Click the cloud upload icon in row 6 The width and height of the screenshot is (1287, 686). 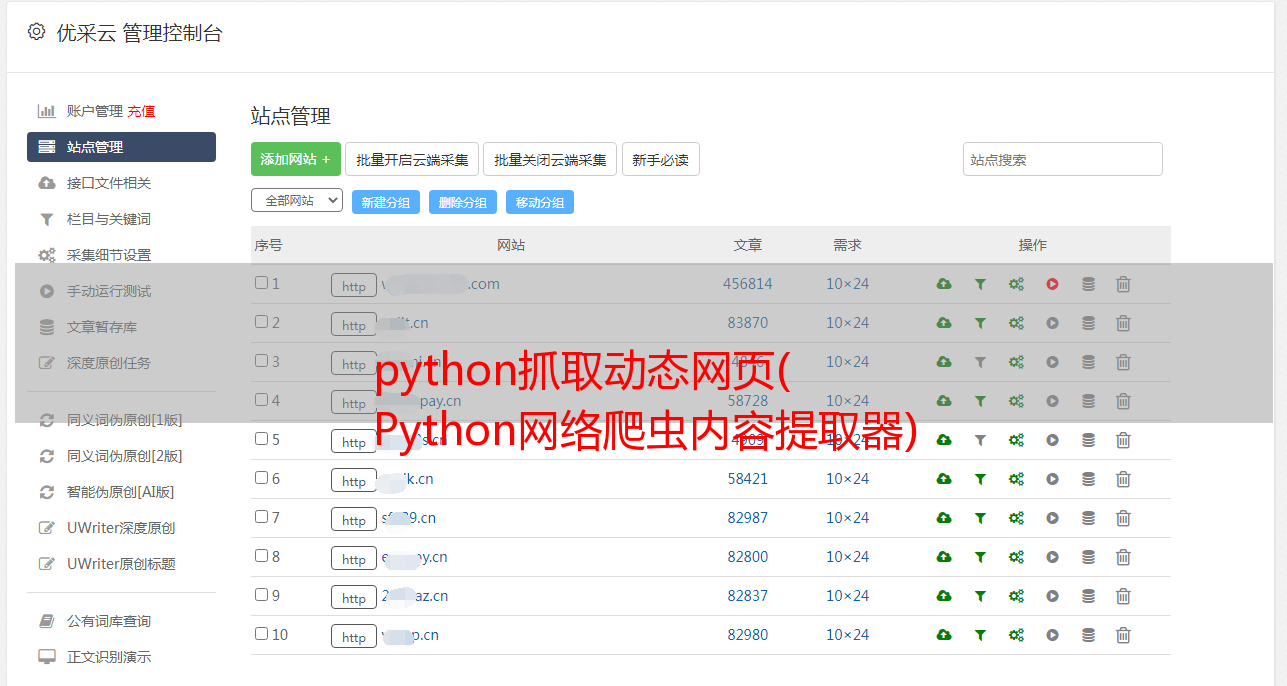(x=943, y=479)
